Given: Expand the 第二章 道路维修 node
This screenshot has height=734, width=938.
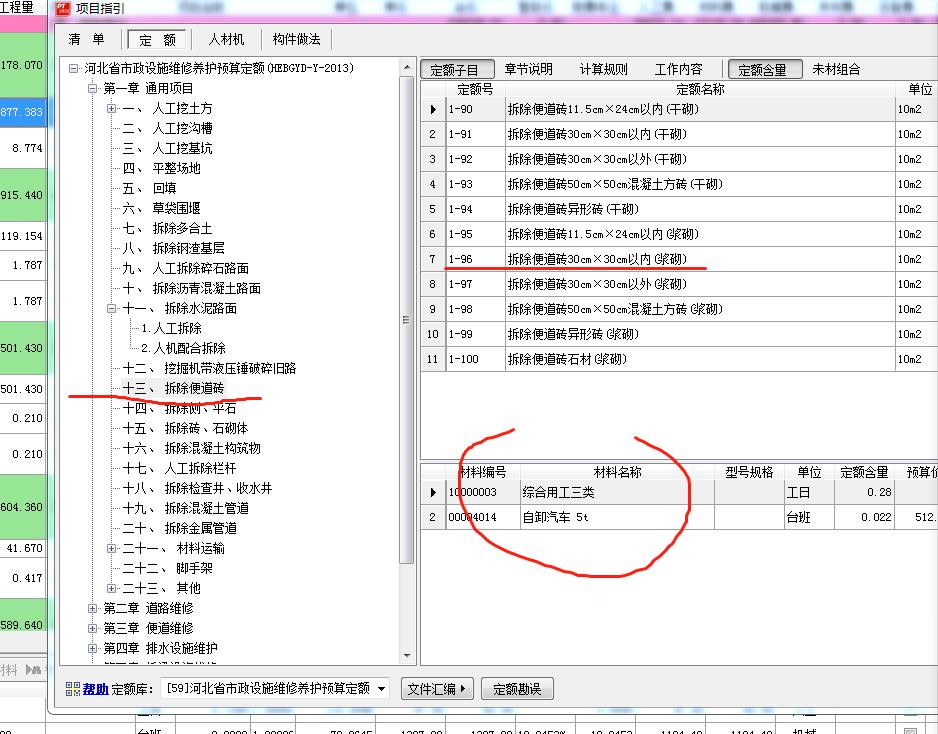Looking at the screenshot, I should coord(93,608).
